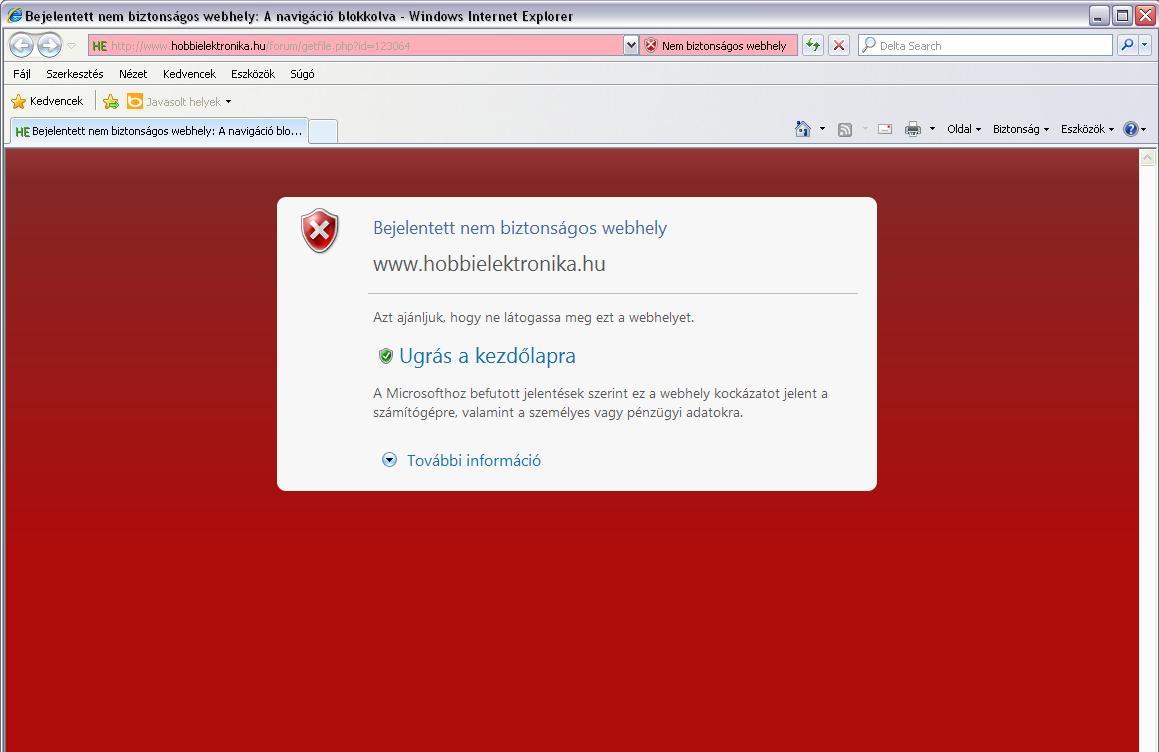Viewport: 1159px width, 752px height.
Task: Click the vertical scrollbar up arrow
Action: (x=1147, y=157)
